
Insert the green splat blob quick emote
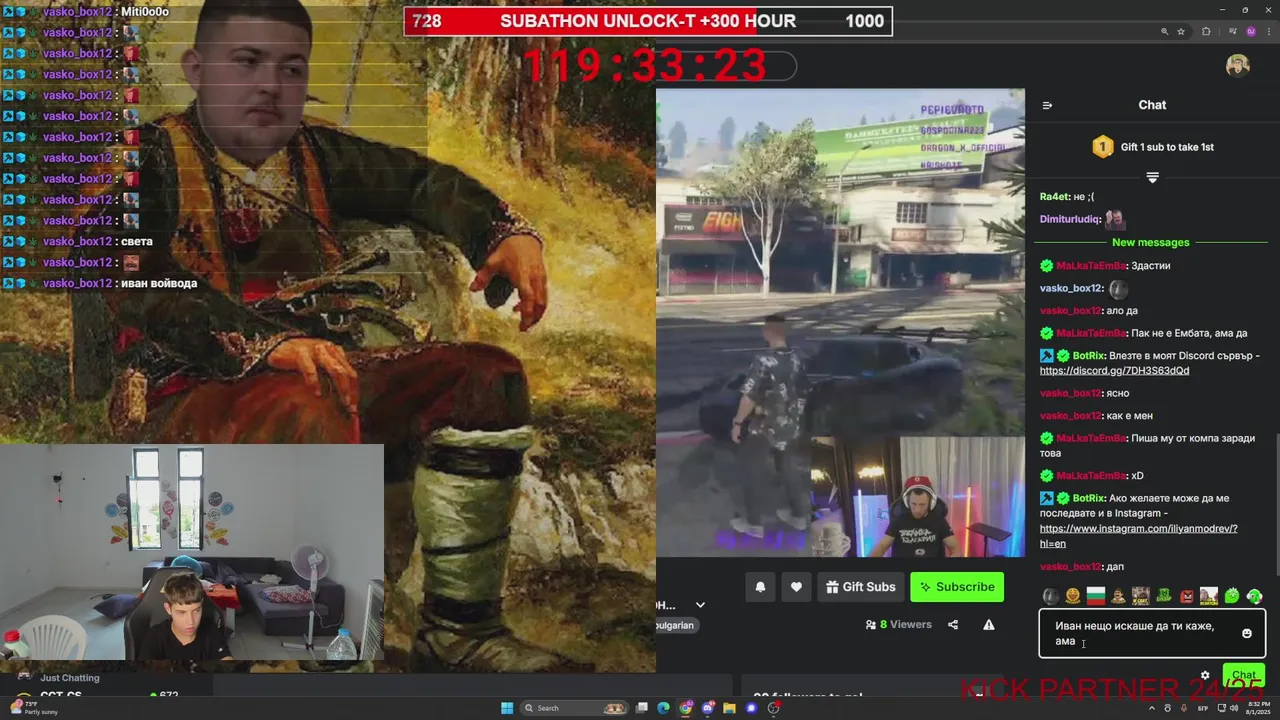(1232, 596)
